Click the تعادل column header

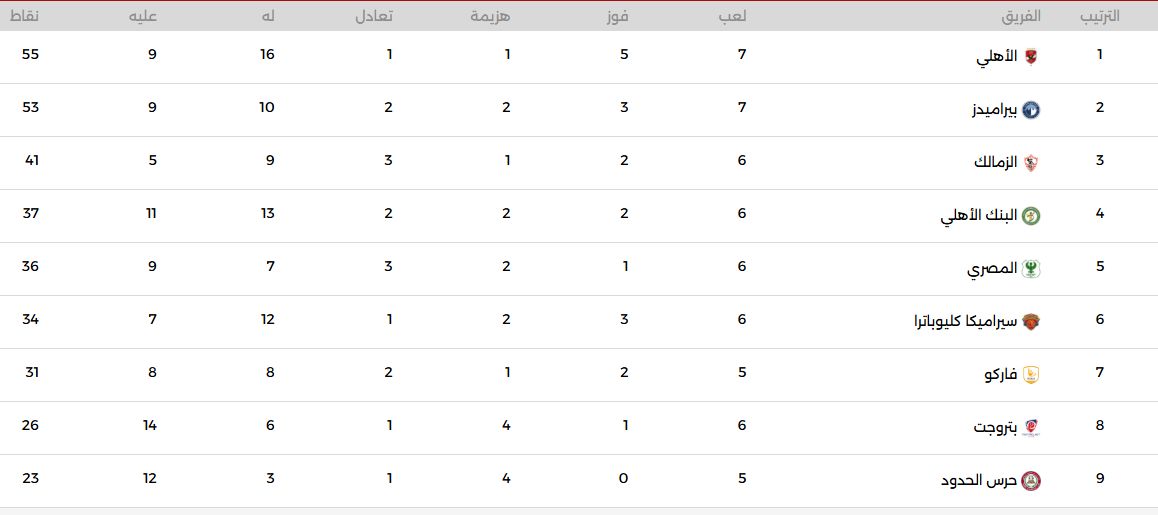(x=374, y=16)
